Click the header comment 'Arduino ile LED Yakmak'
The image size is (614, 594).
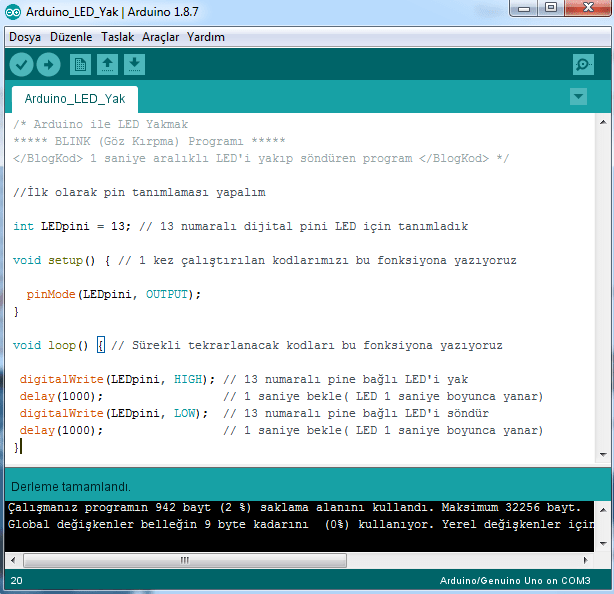111,125
